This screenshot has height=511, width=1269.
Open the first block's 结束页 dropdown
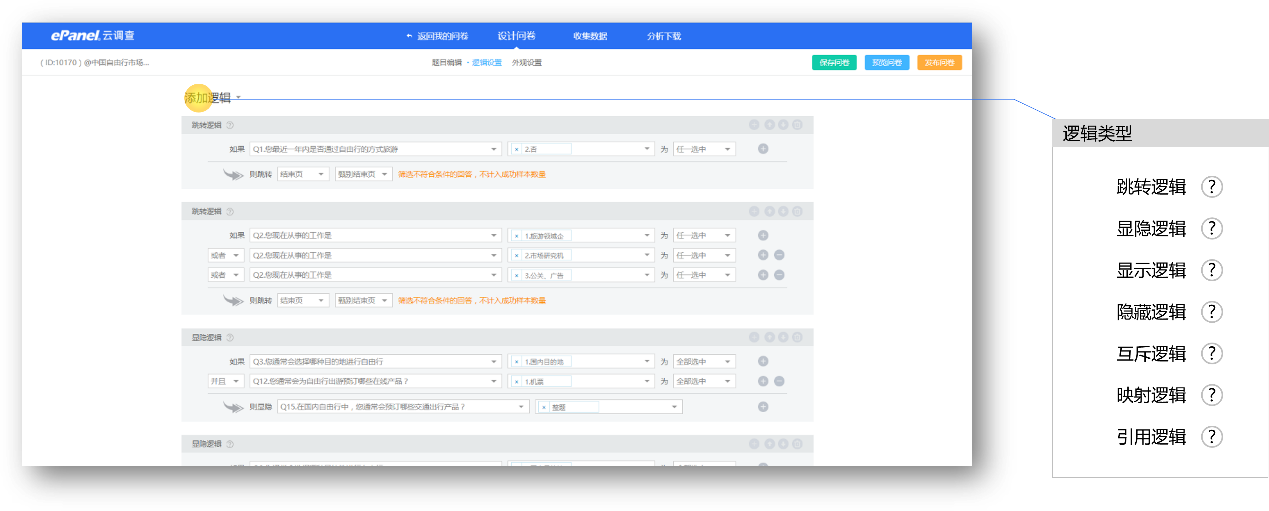pyautogui.click(x=303, y=174)
